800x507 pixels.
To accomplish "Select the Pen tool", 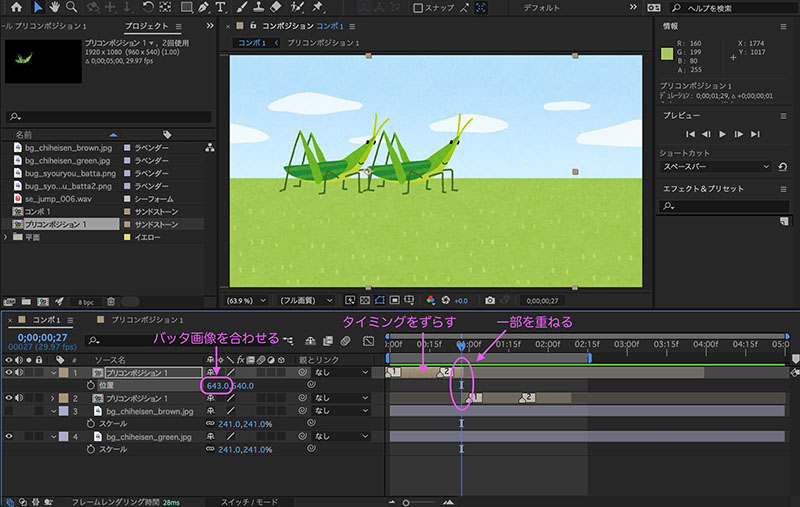I will pyautogui.click(x=203, y=7).
